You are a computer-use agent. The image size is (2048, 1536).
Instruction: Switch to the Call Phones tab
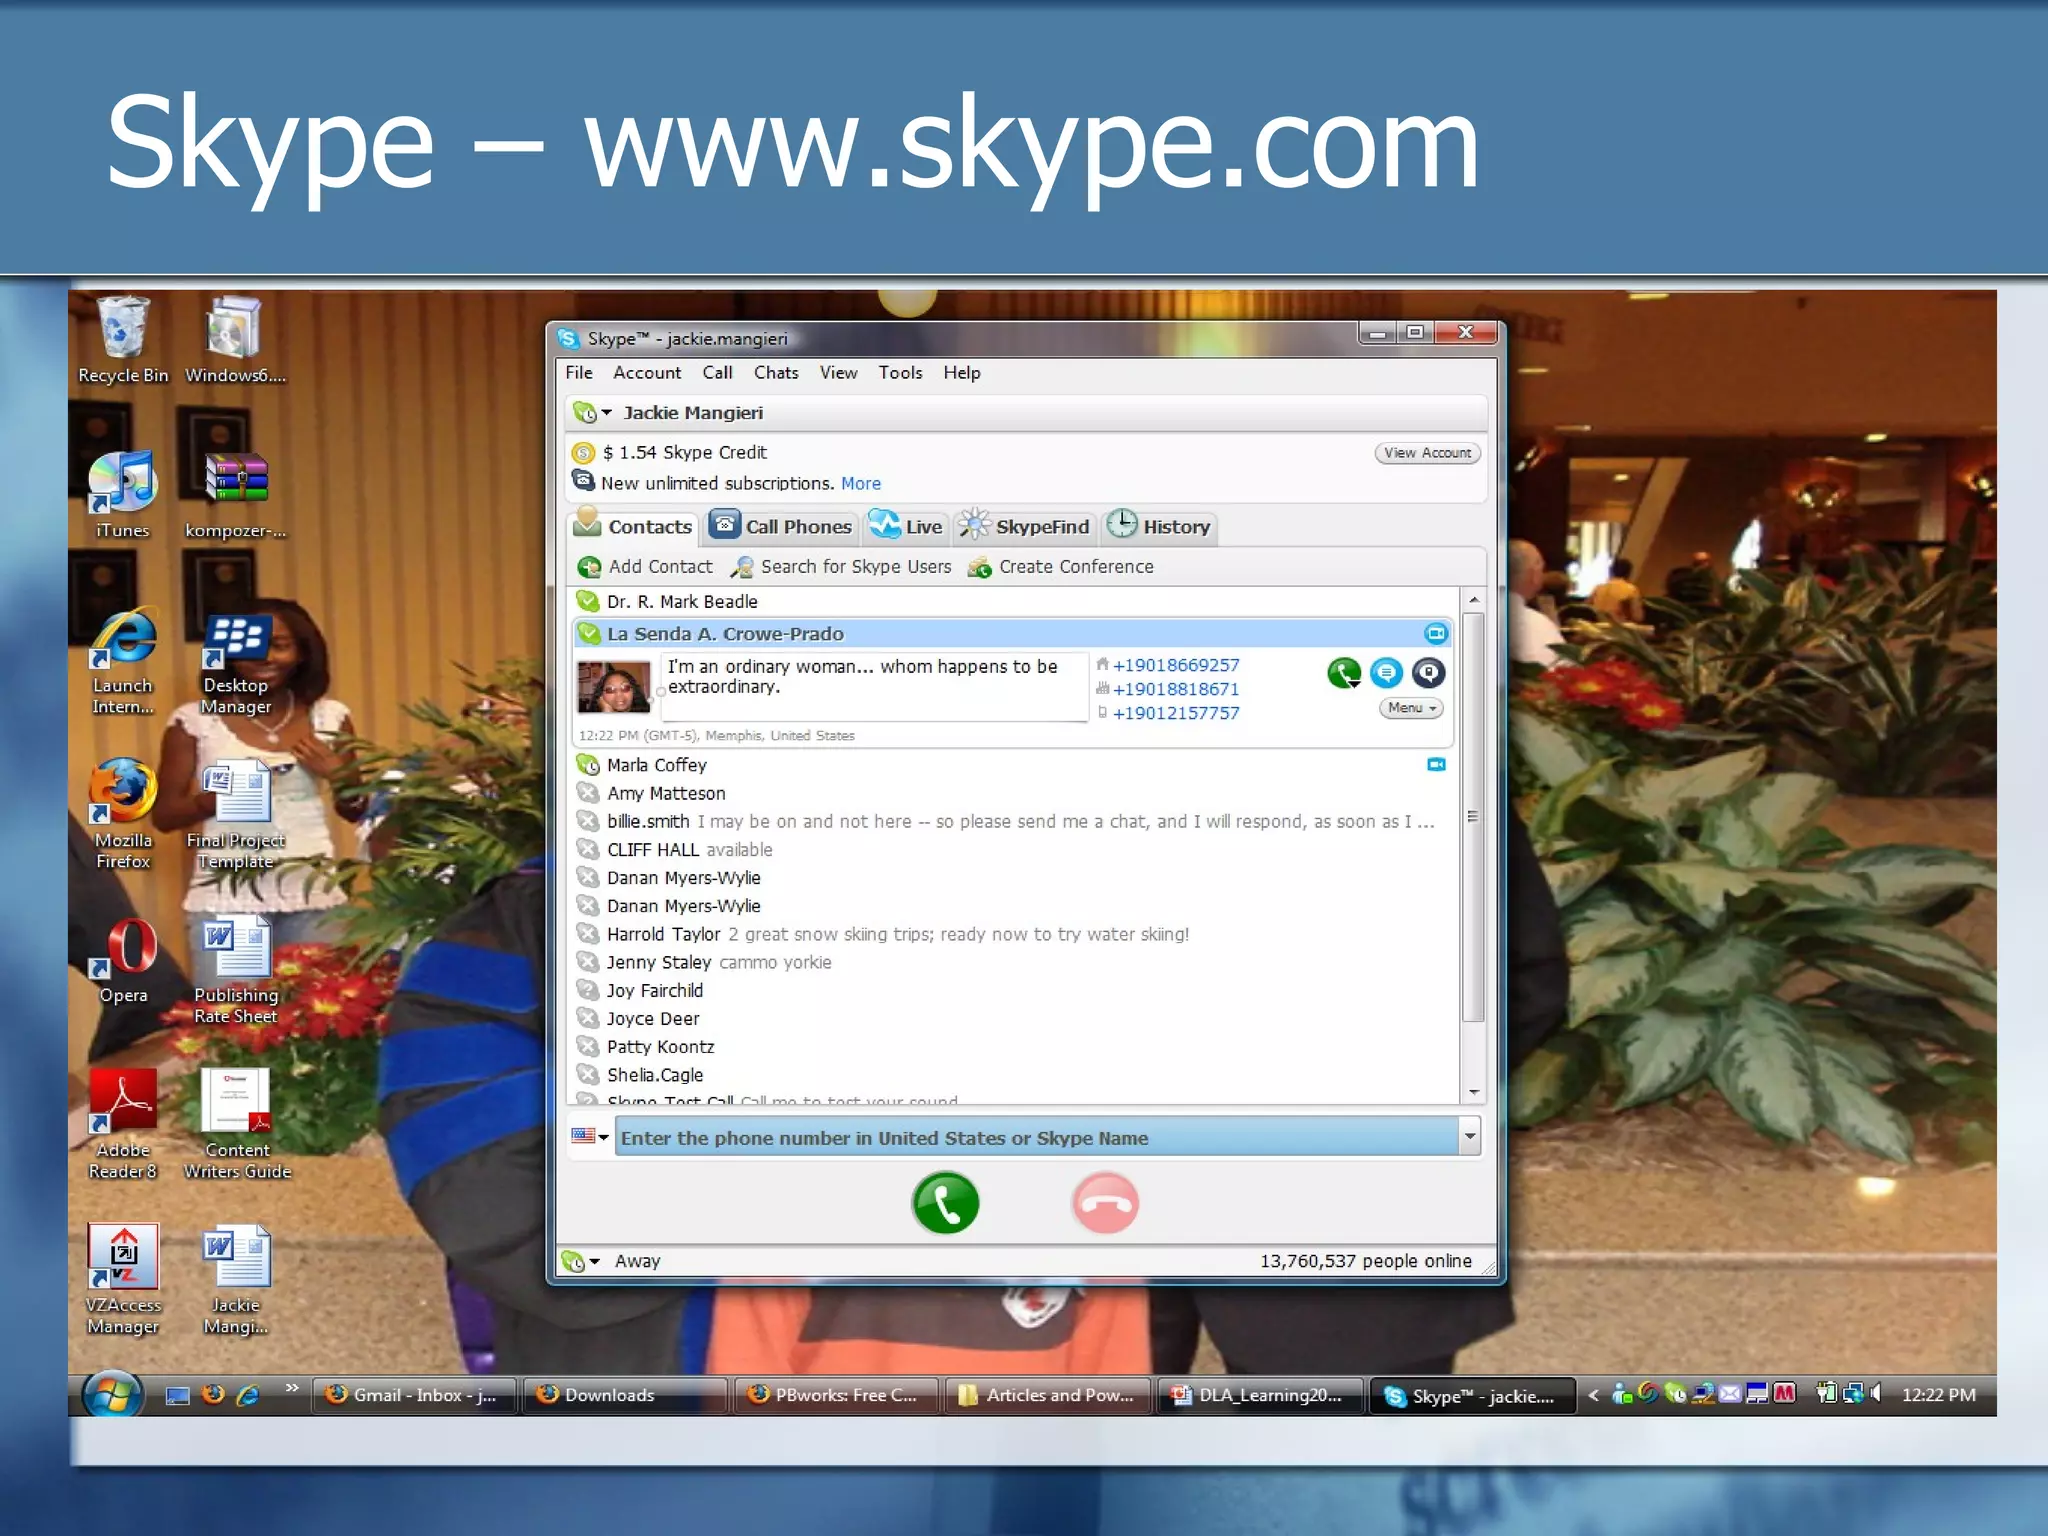780,526
